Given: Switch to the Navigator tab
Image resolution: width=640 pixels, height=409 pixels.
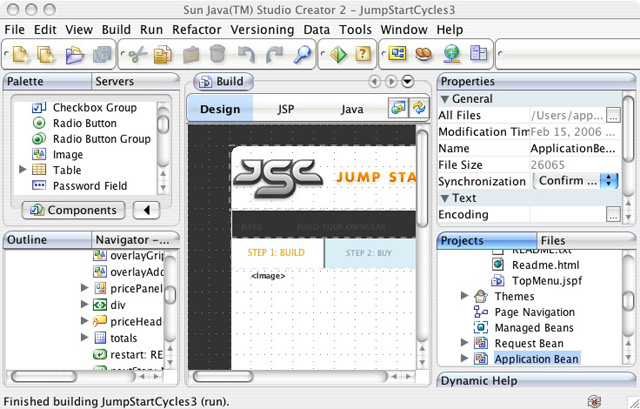Looking at the screenshot, I should coord(135,240).
